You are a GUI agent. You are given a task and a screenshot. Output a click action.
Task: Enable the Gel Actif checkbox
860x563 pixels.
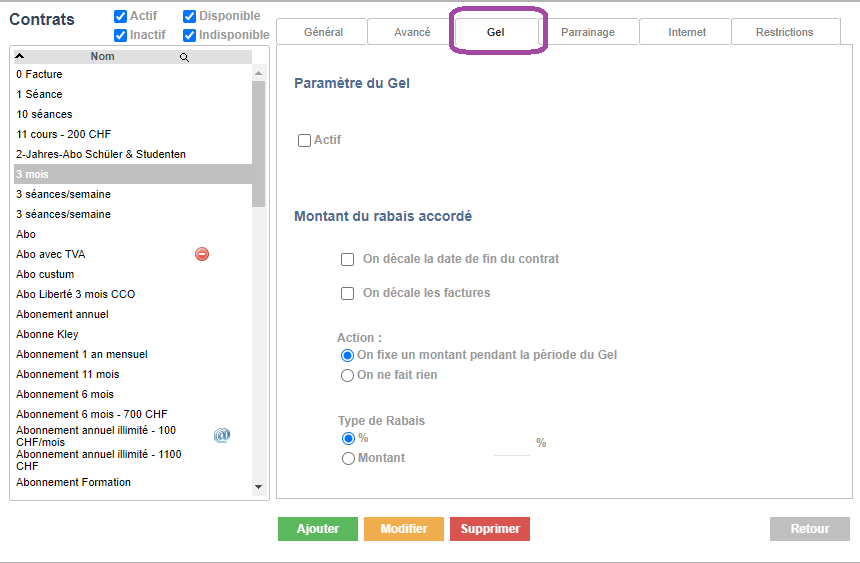304,141
